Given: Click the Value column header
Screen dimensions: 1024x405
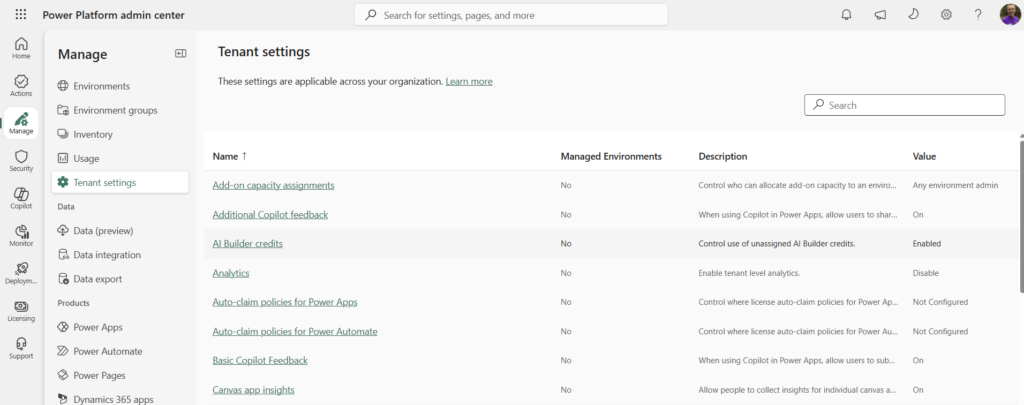Looking at the screenshot, I should pos(924,156).
